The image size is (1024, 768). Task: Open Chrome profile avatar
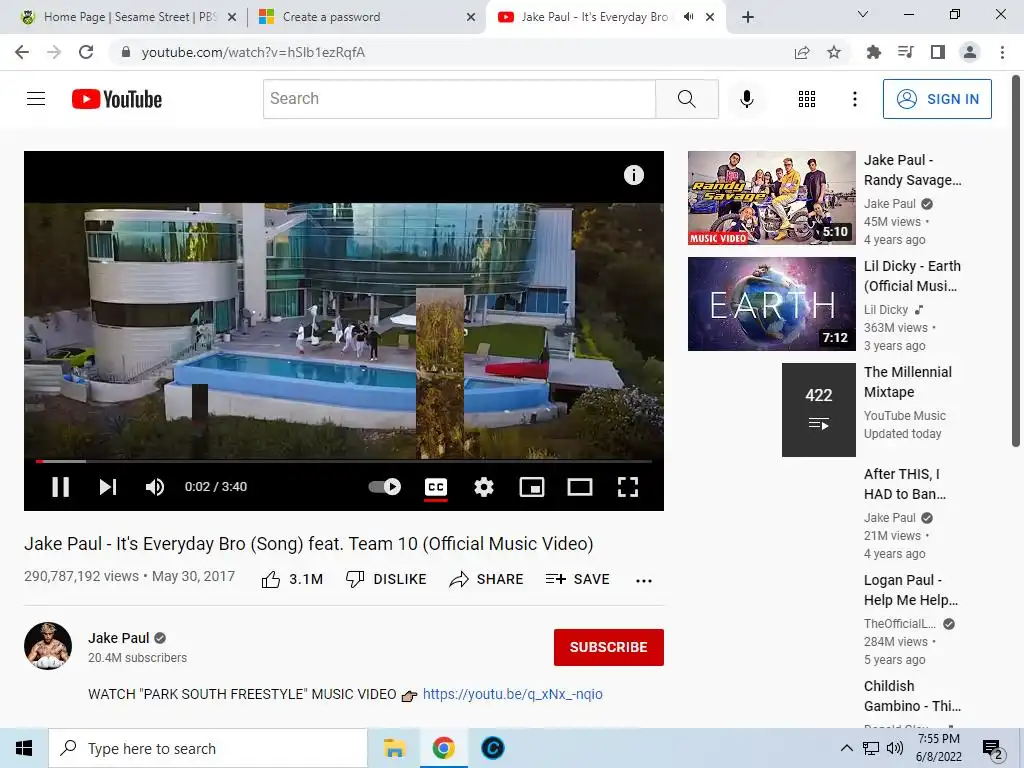coord(970,52)
